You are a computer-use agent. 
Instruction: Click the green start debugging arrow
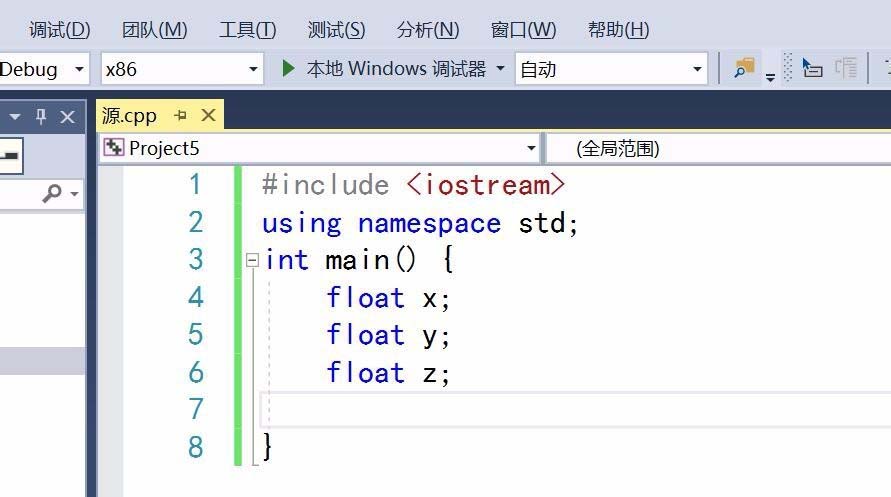point(288,69)
